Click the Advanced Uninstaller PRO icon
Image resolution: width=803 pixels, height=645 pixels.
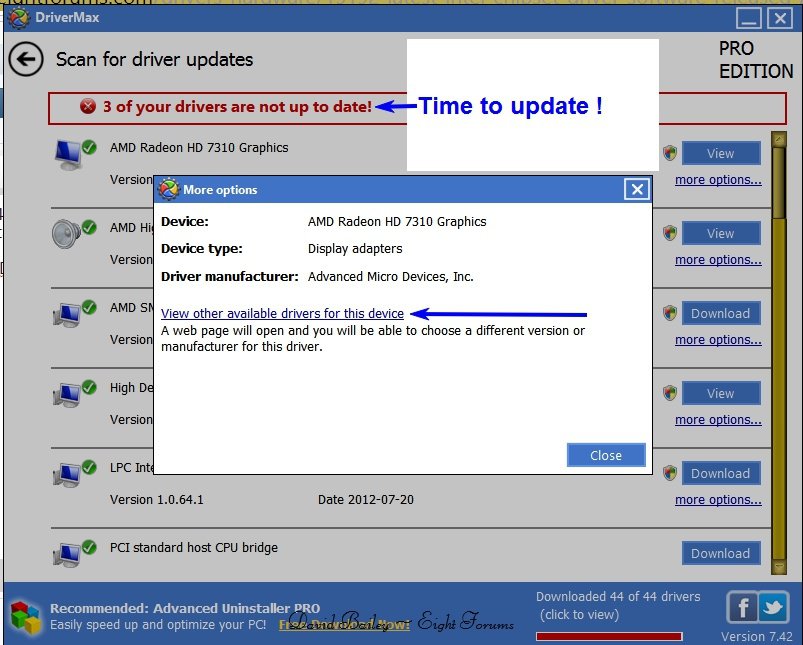coord(26,617)
